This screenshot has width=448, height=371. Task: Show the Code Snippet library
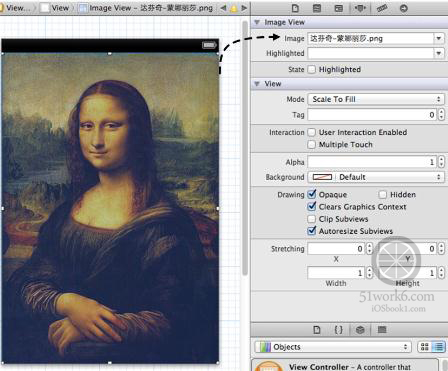[x=338, y=330]
